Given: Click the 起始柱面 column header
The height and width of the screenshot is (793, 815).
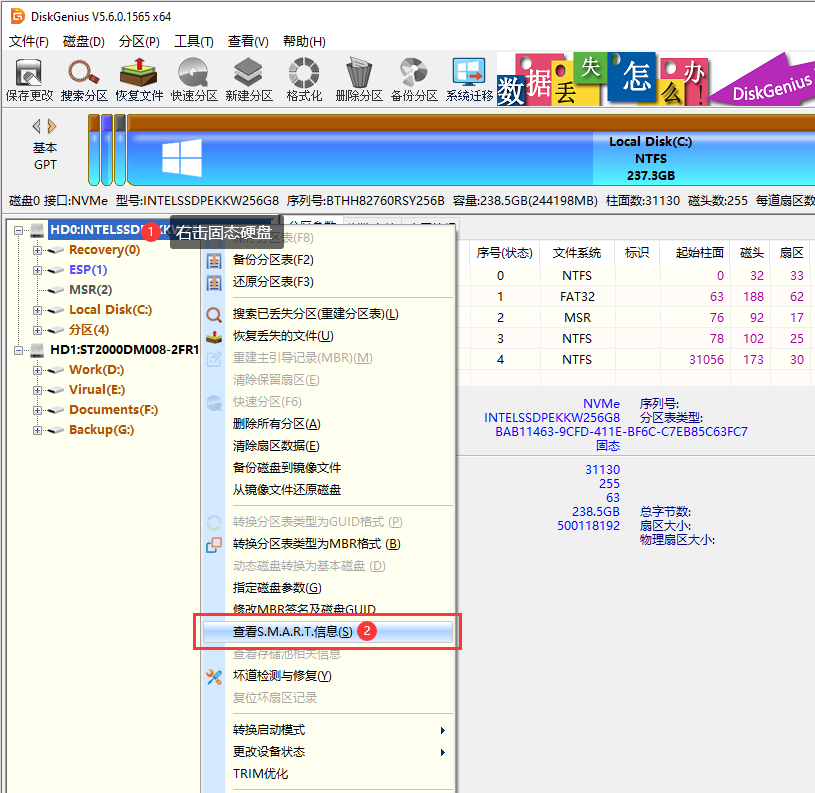Looking at the screenshot, I should point(700,253).
